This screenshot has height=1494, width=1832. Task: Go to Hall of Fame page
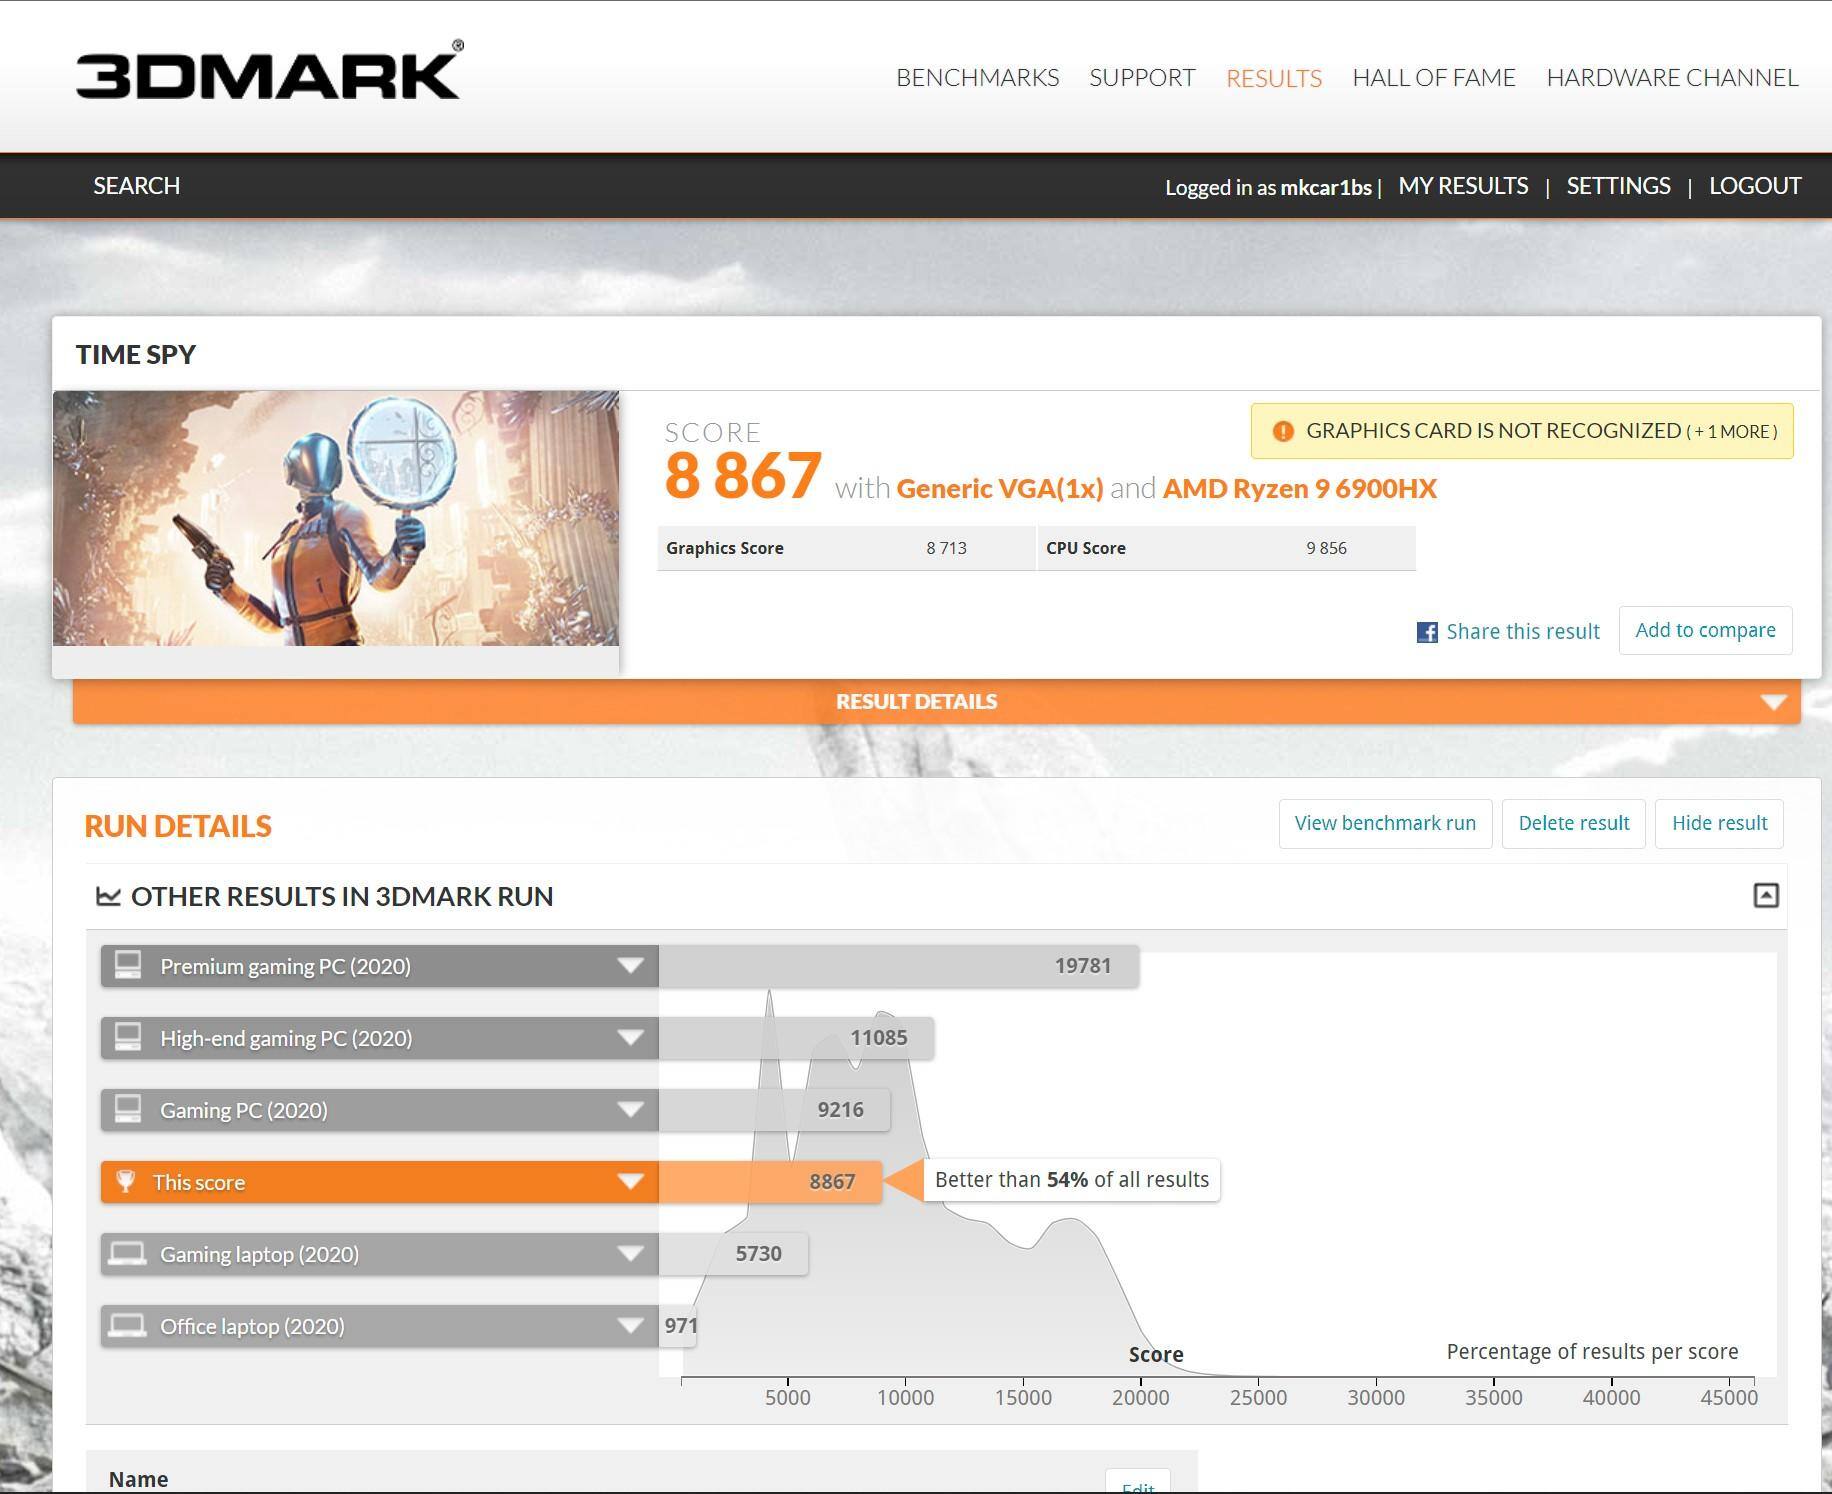(x=1433, y=78)
